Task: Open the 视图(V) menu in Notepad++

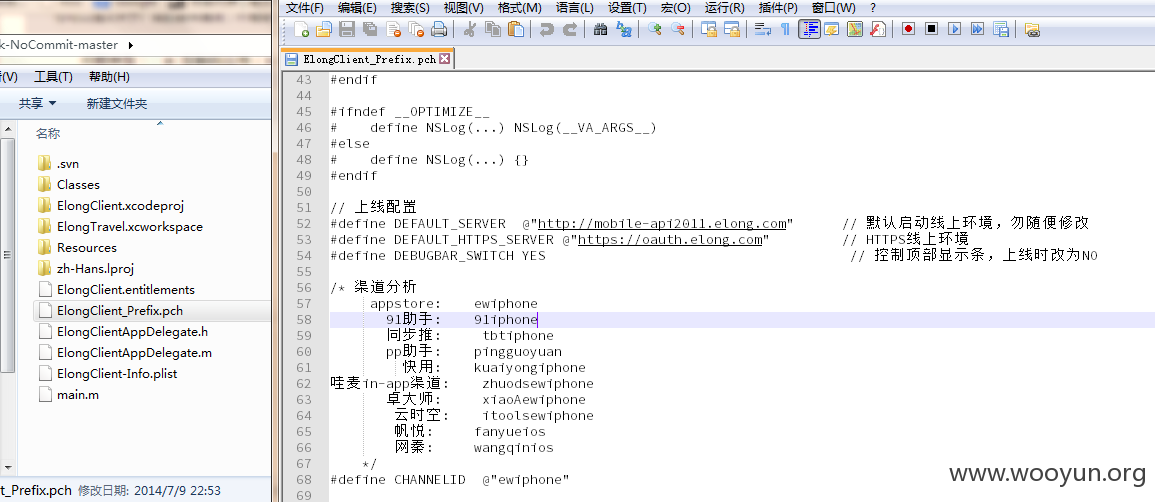Action: click(463, 7)
